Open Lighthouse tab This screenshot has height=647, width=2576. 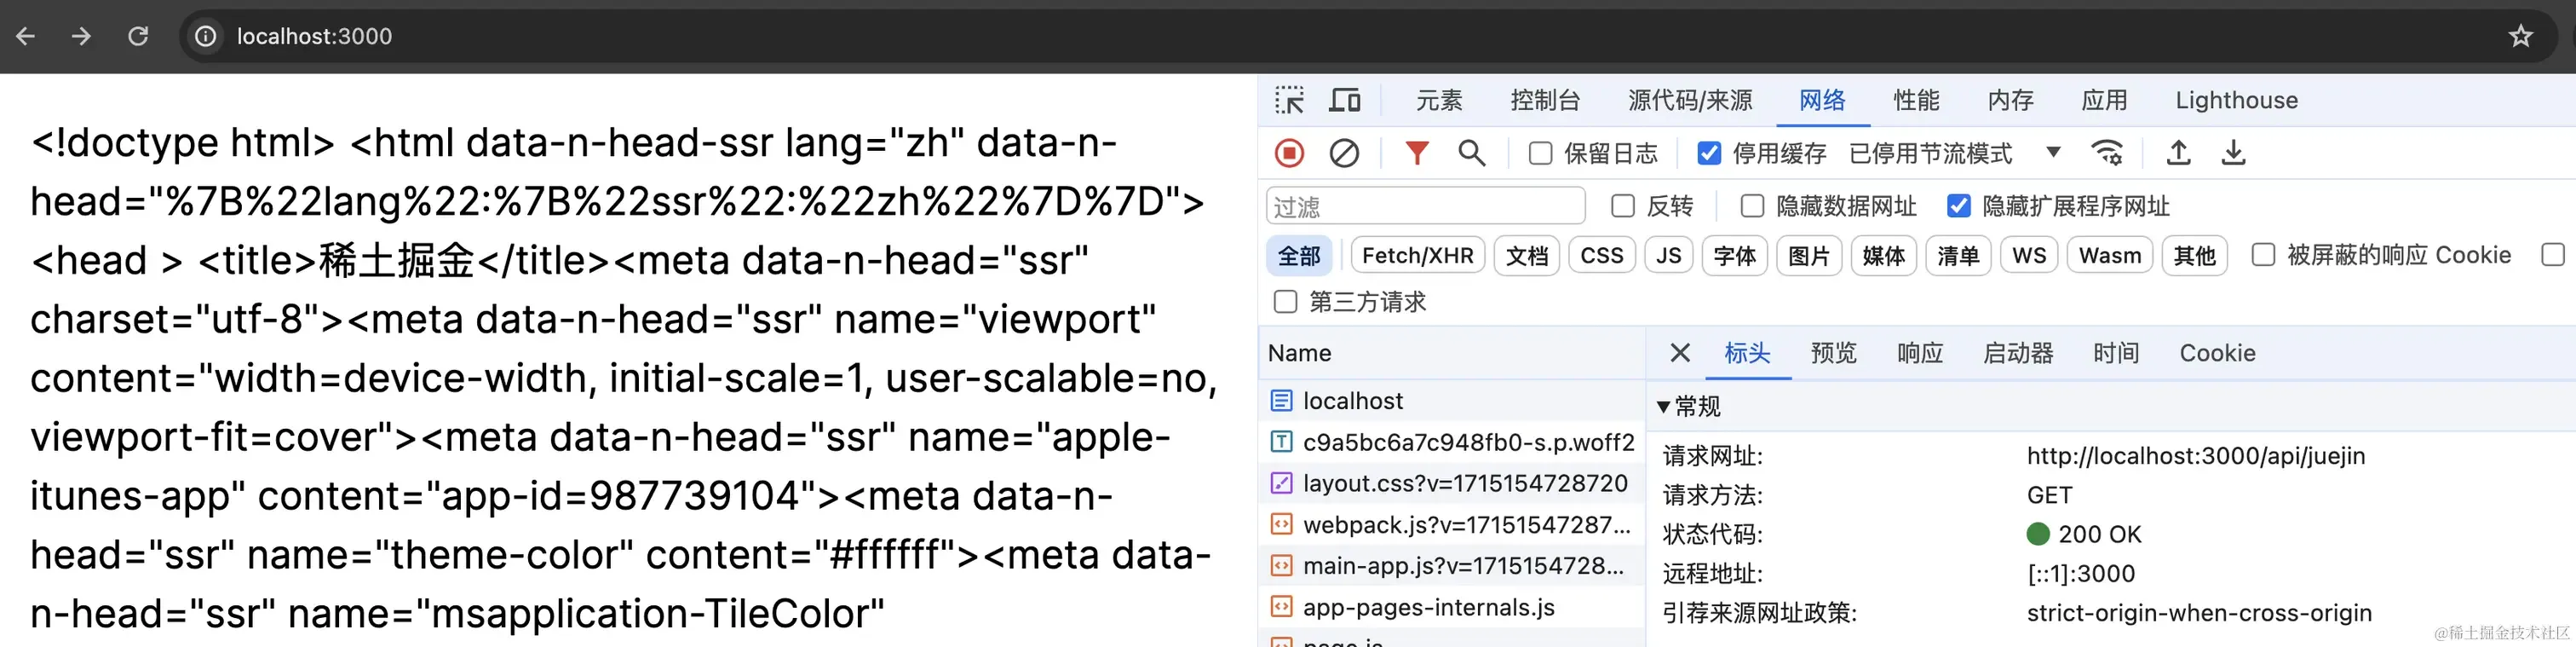click(x=2236, y=100)
